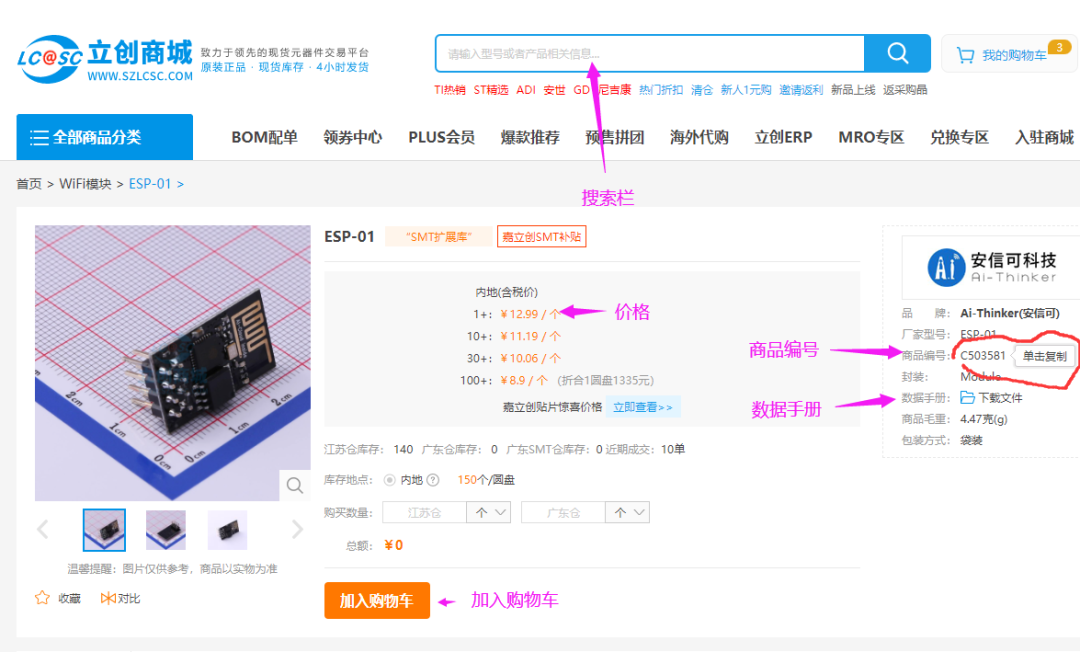Viewport: 1080px width, 652px height.
Task: Expand the 全部商品分类 category menu
Action: (105, 137)
